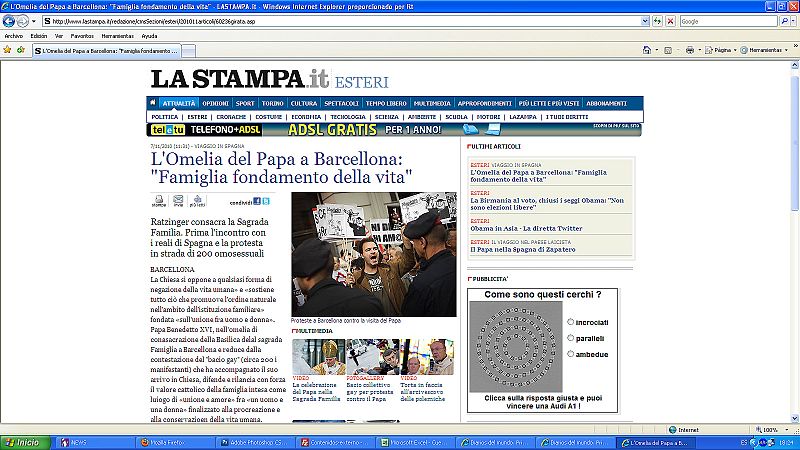Open the Página toolbar dropdown

[721, 50]
